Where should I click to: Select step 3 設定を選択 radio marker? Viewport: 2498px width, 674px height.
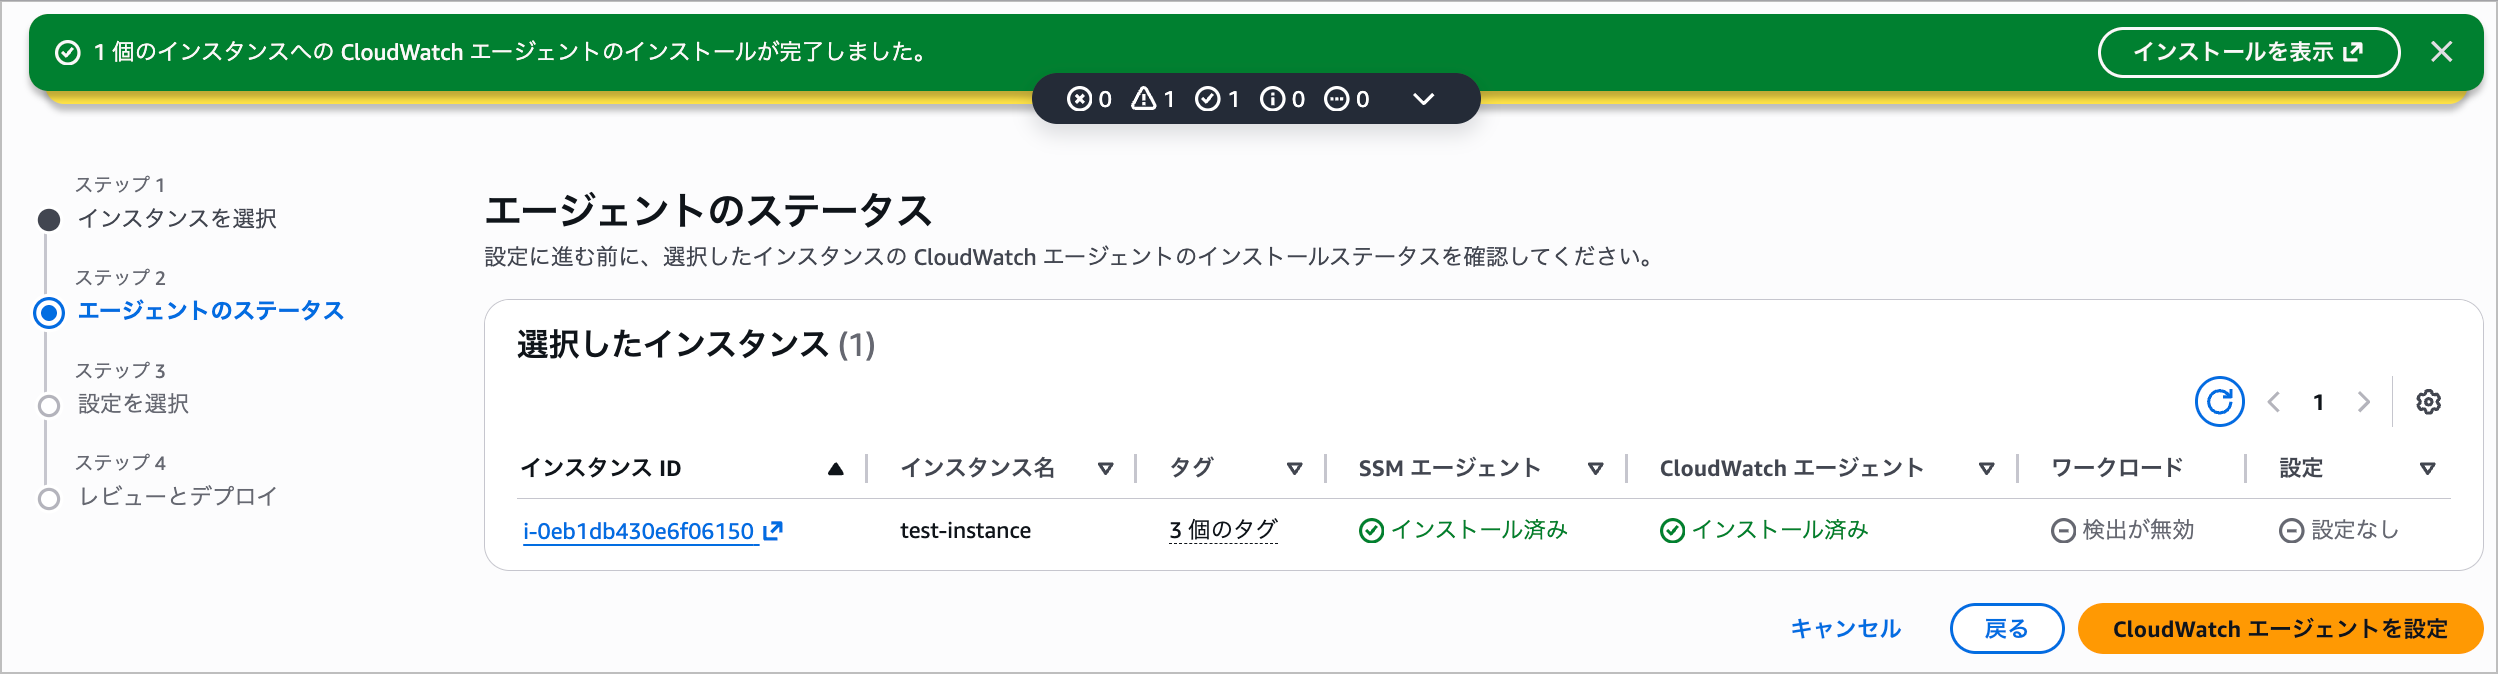click(49, 406)
